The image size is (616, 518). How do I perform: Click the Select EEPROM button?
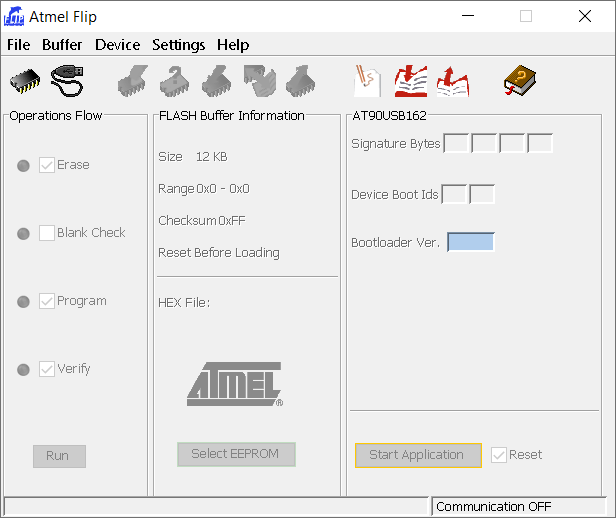236,454
